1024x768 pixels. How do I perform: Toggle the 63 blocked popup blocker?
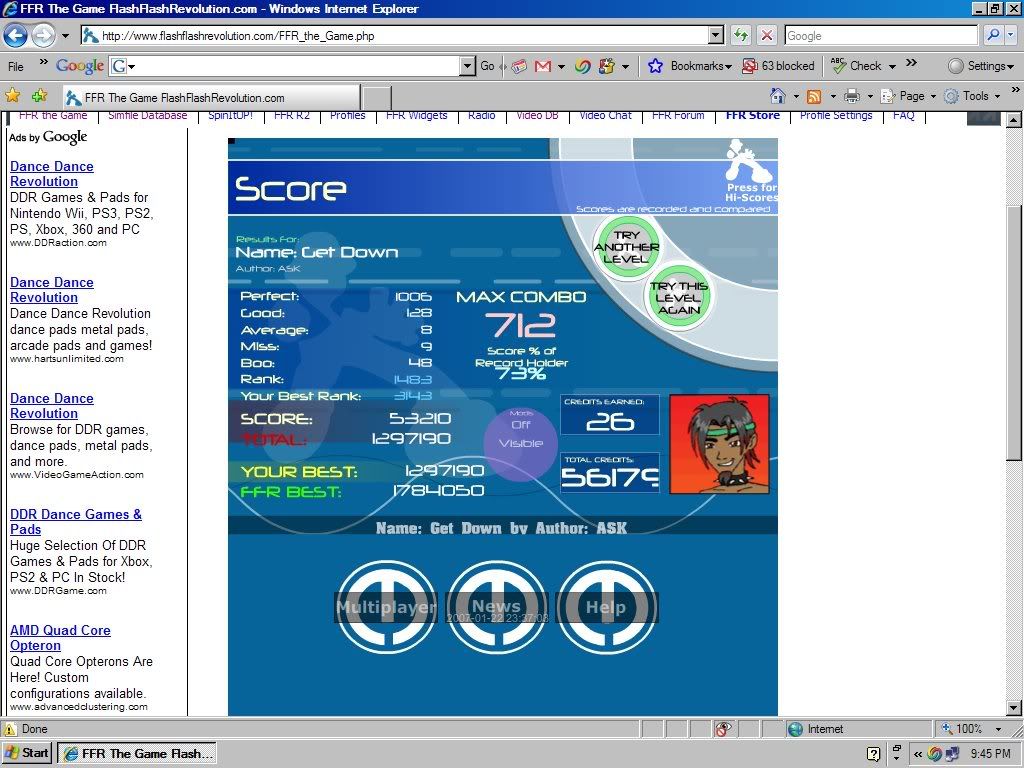coord(778,66)
